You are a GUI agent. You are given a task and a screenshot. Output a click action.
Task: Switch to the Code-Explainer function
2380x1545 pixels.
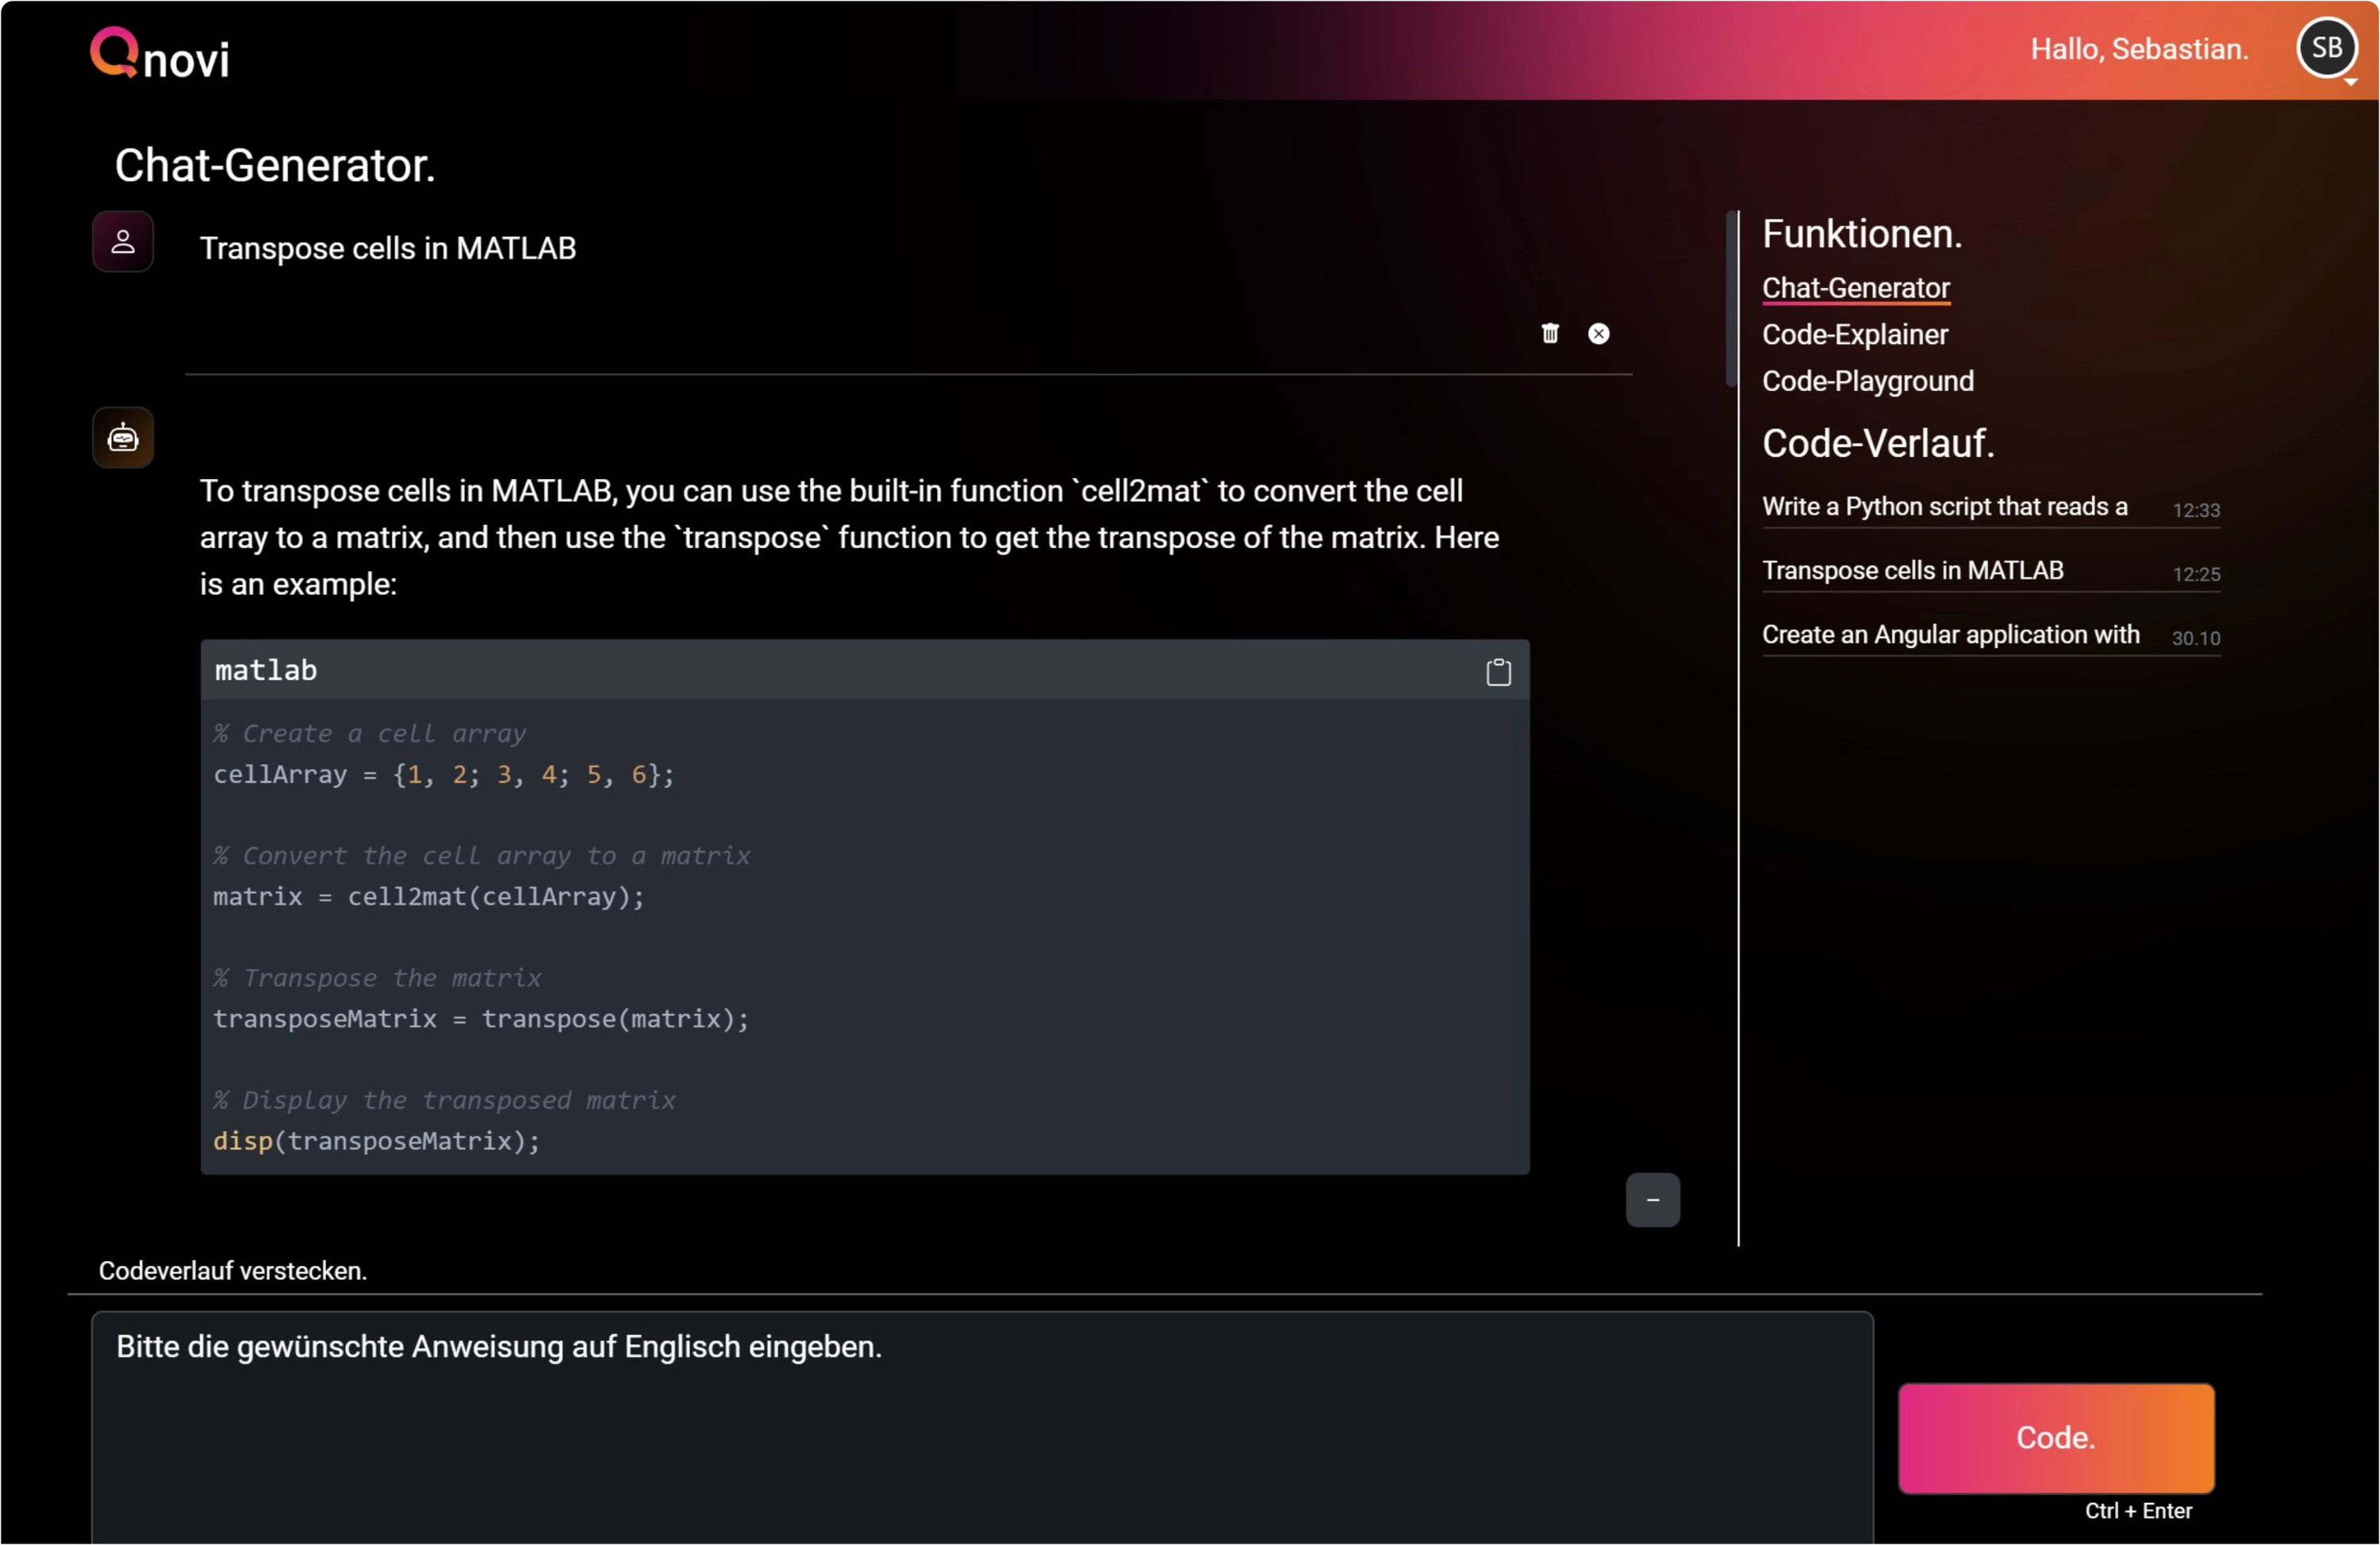(1854, 335)
